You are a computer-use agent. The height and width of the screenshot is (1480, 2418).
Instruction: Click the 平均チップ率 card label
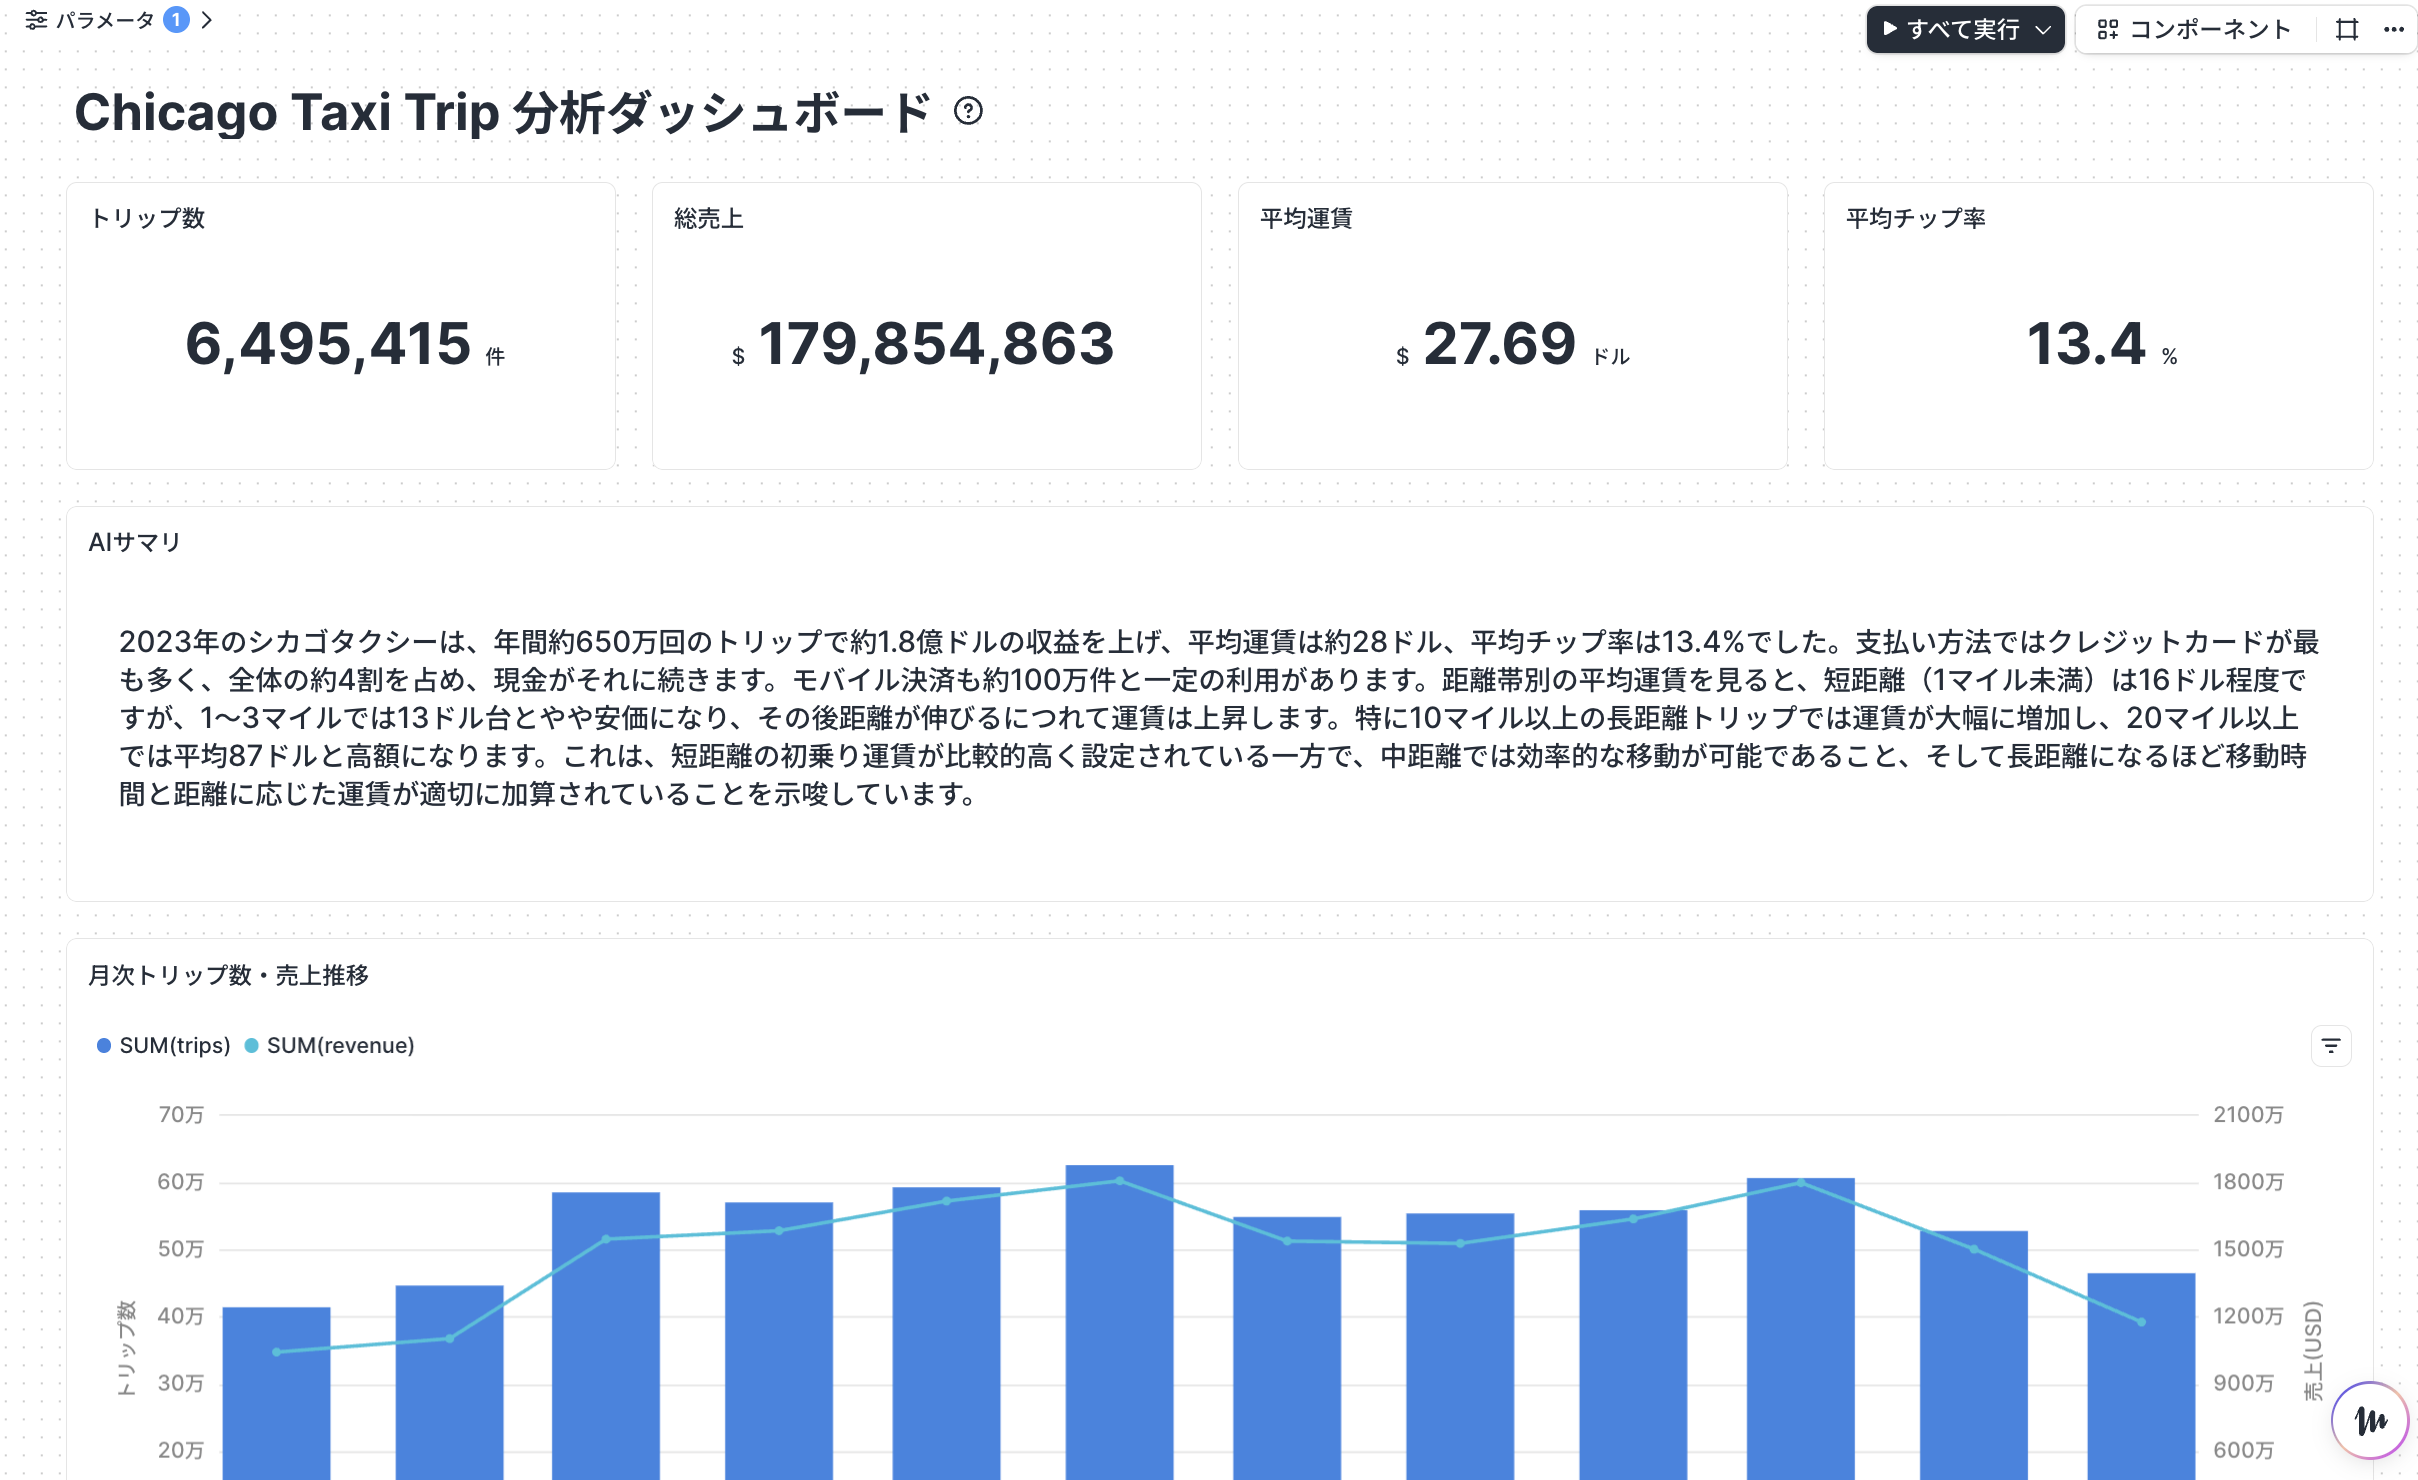coord(1915,218)
